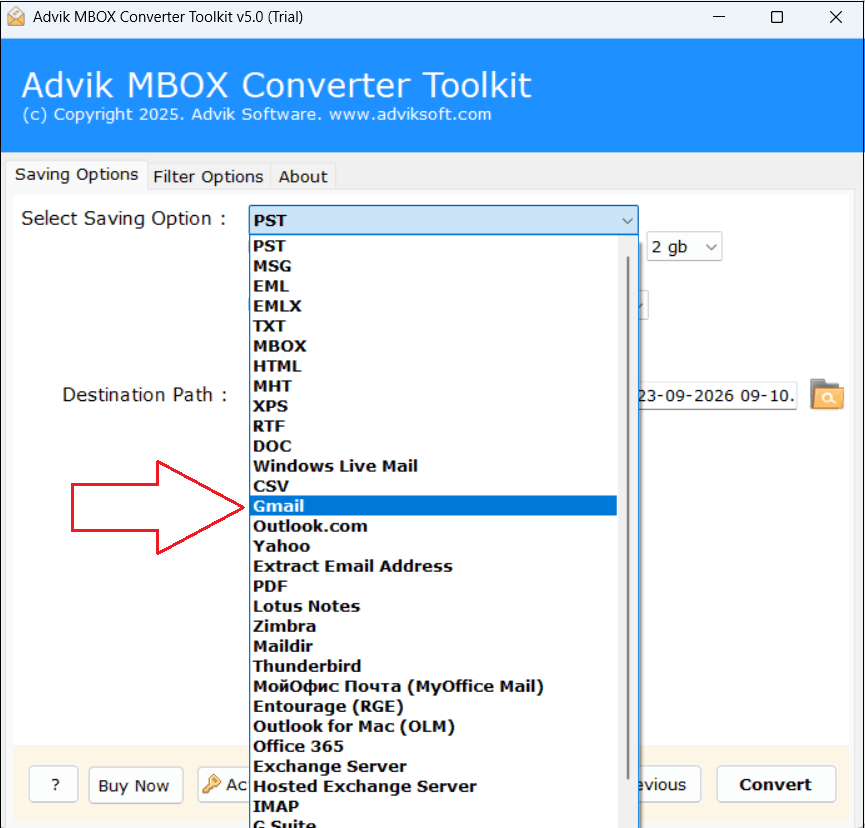Click the dropdown list vertical scrollbar

[628, 517]
